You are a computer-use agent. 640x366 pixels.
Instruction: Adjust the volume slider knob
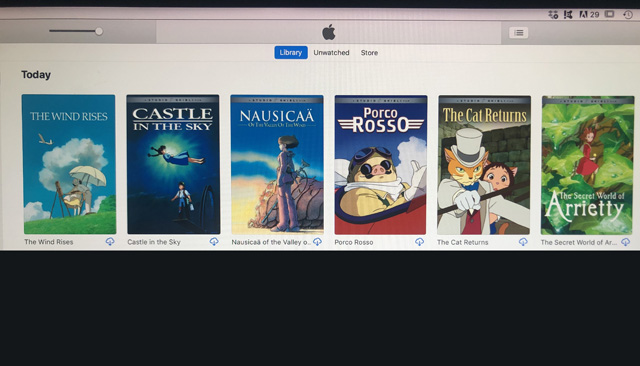pos(99,31)
